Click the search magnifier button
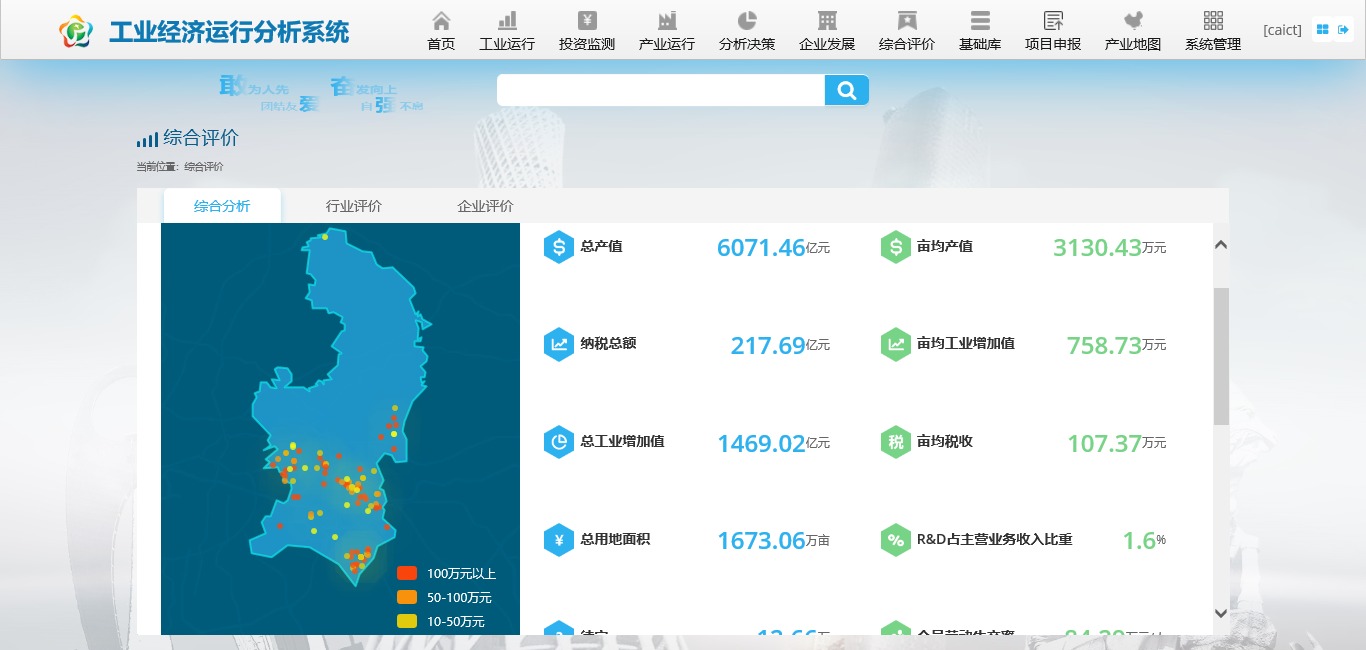1366x650 pixels. (847, 90)
